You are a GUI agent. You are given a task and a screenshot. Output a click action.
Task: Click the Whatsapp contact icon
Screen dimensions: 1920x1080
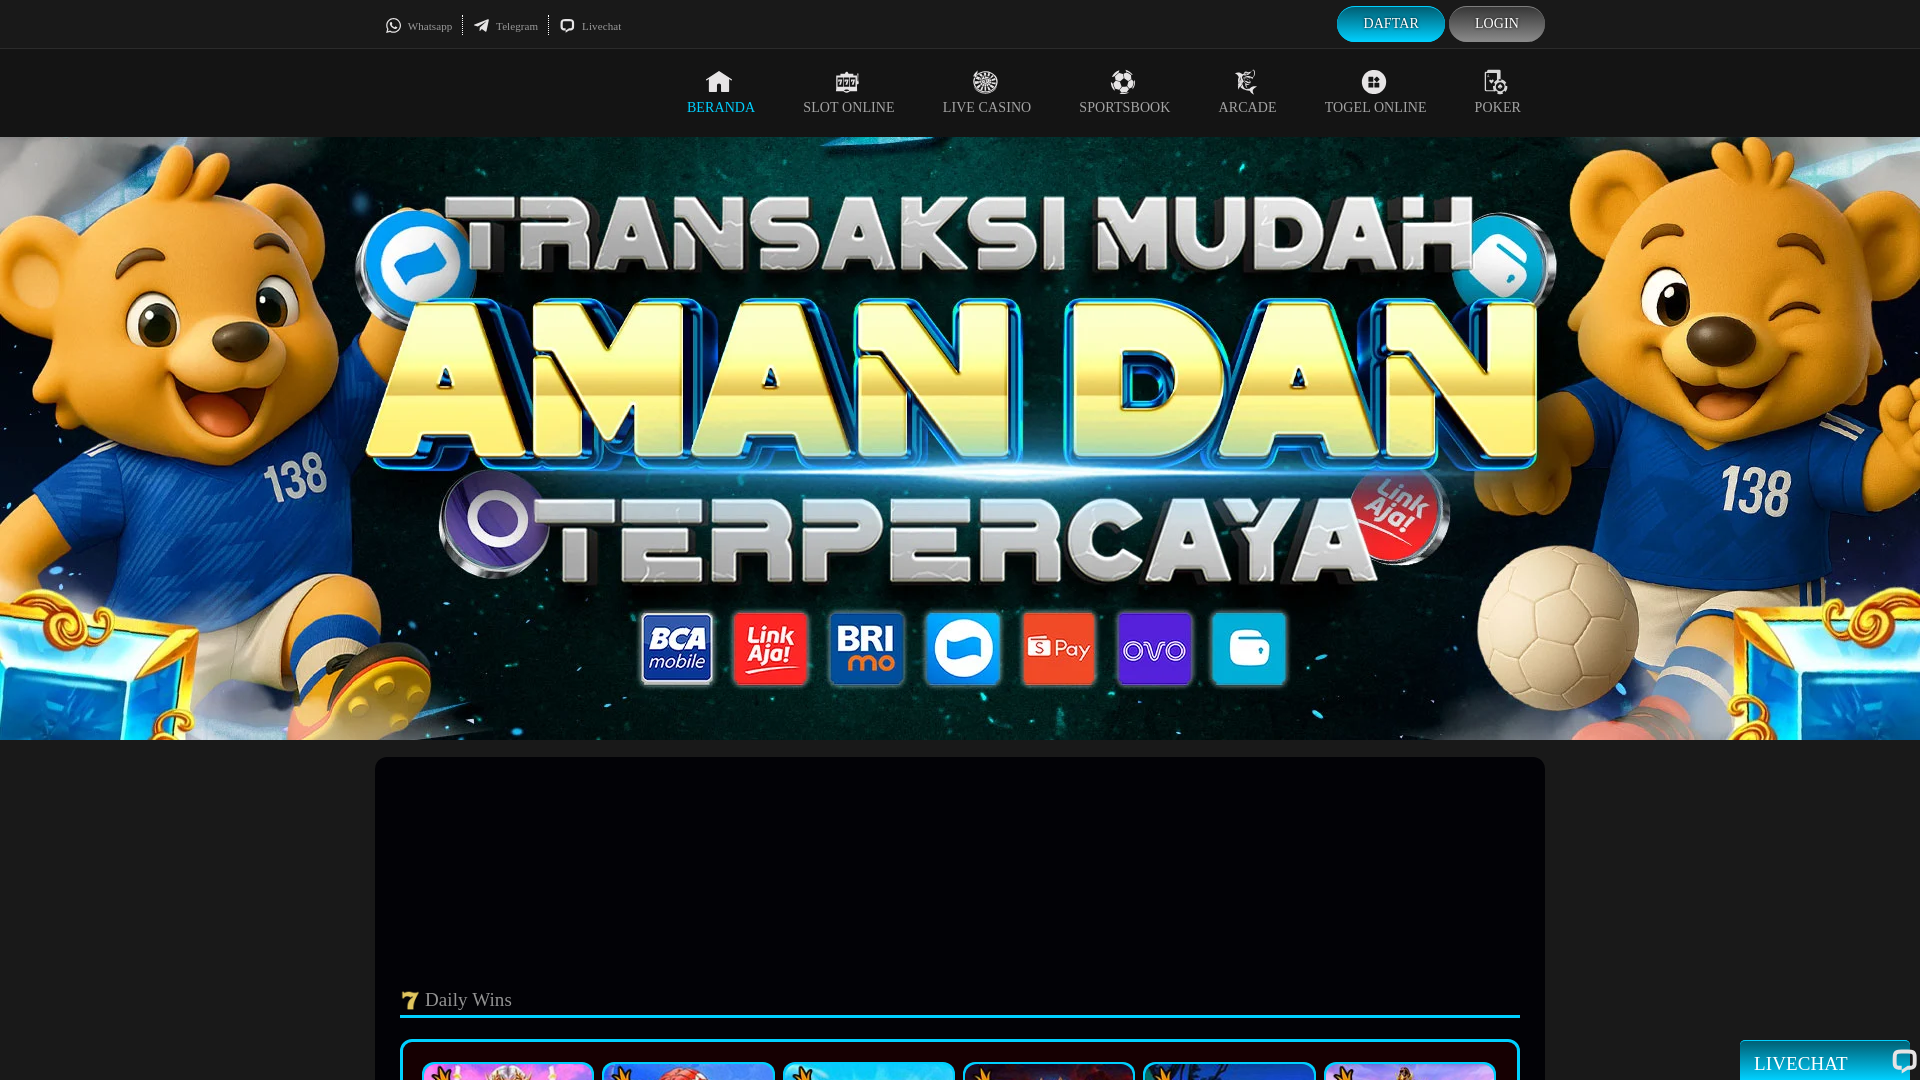click(x=393, y=26)
